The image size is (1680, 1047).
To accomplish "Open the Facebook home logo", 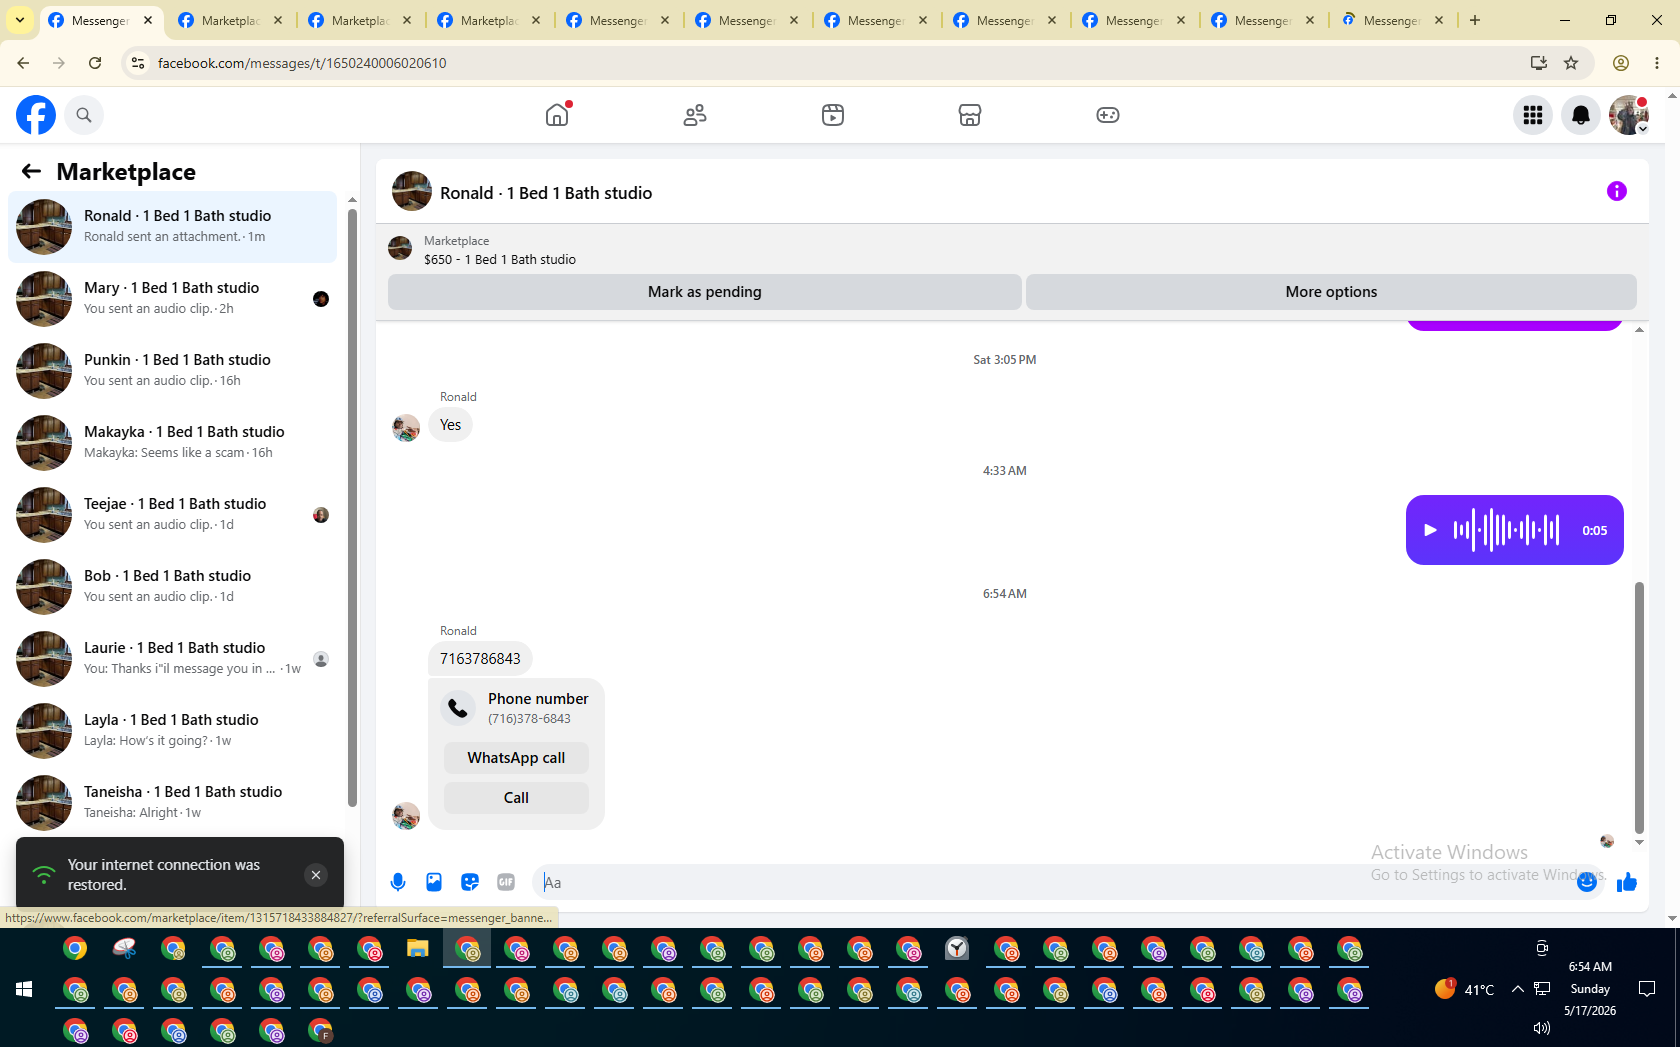I will [36, 115].
